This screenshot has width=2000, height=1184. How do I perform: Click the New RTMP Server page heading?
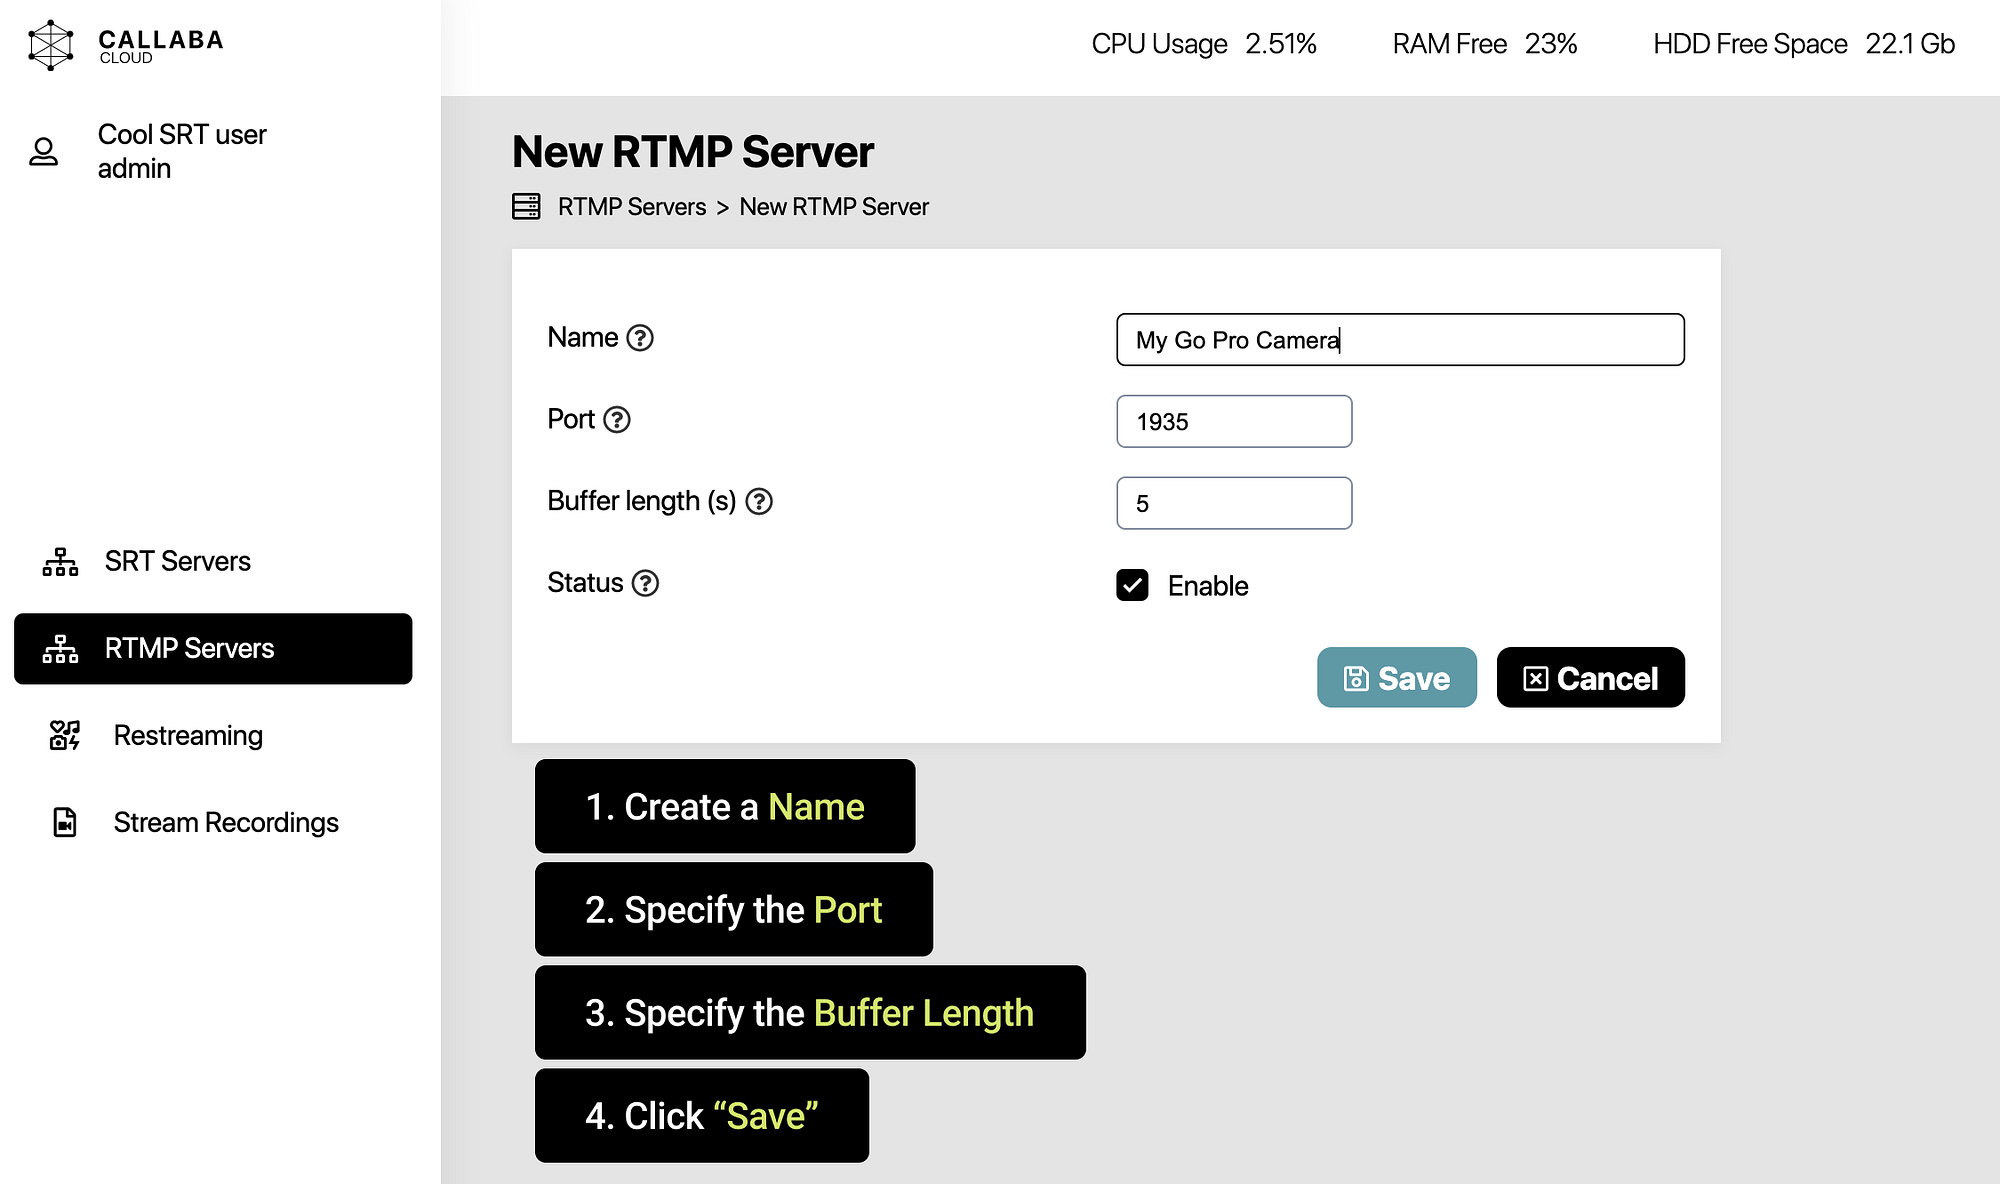pyautogui.click(x=693, y=152)
